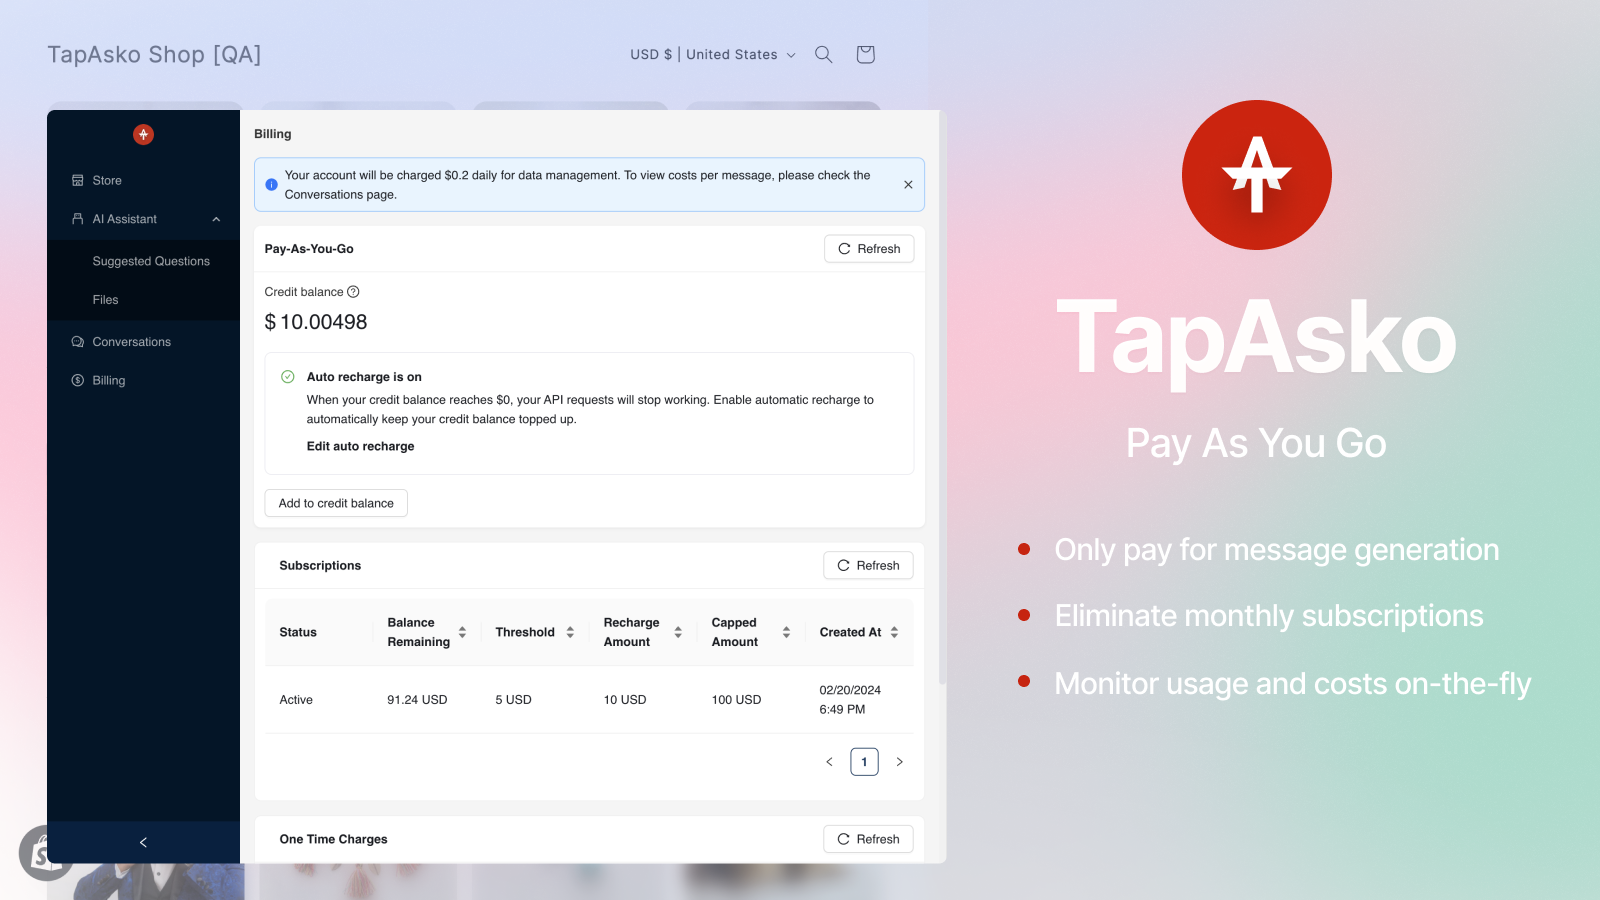Click the Billing dollar icon
Screen dimensions: 1600x900
[x=77, y=381]
